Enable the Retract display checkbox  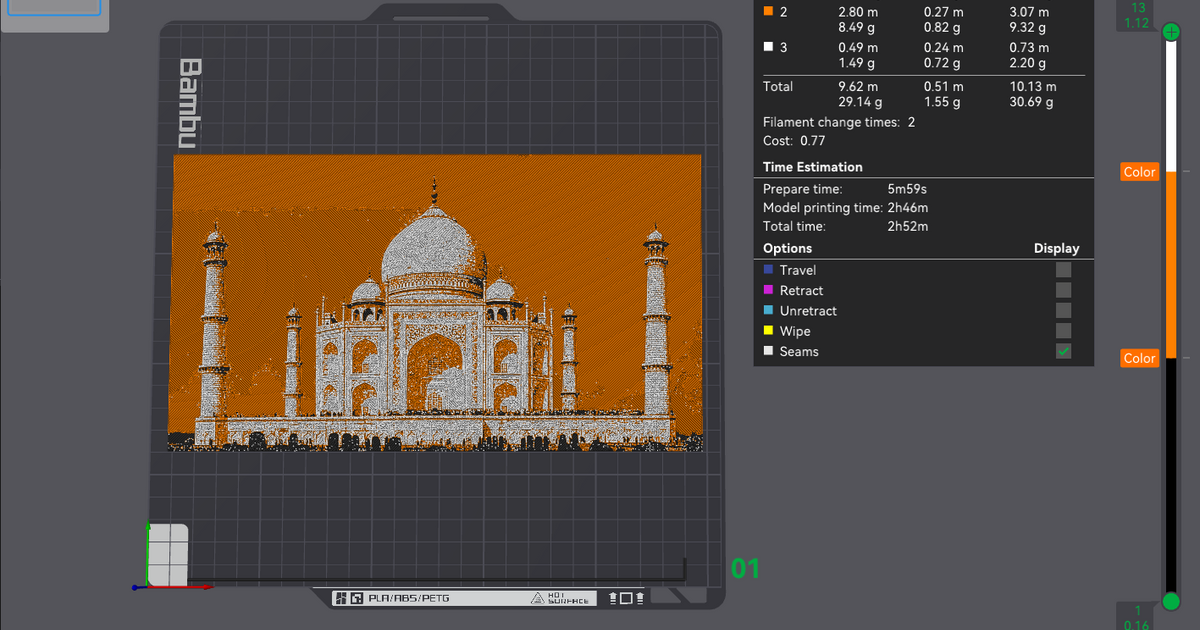click(x=1063, y=290)
